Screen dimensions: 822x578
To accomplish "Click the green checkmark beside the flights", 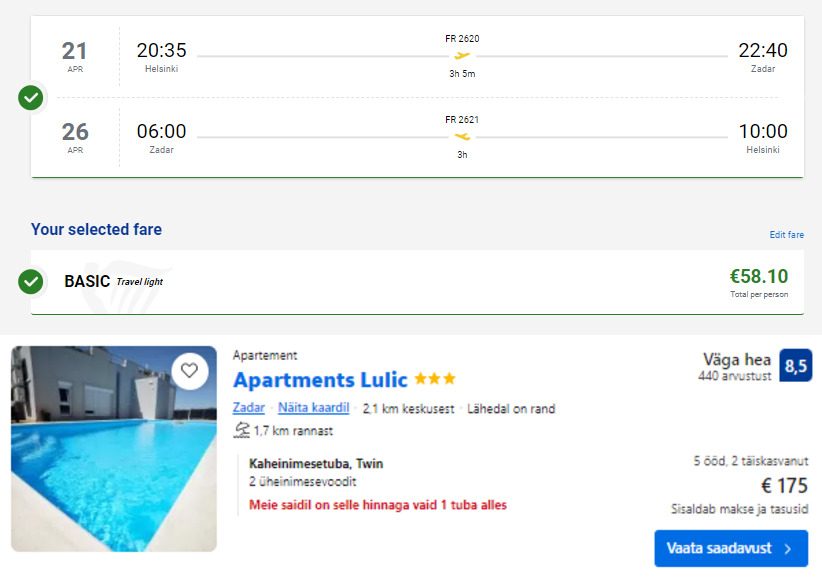I will [30, 97].
